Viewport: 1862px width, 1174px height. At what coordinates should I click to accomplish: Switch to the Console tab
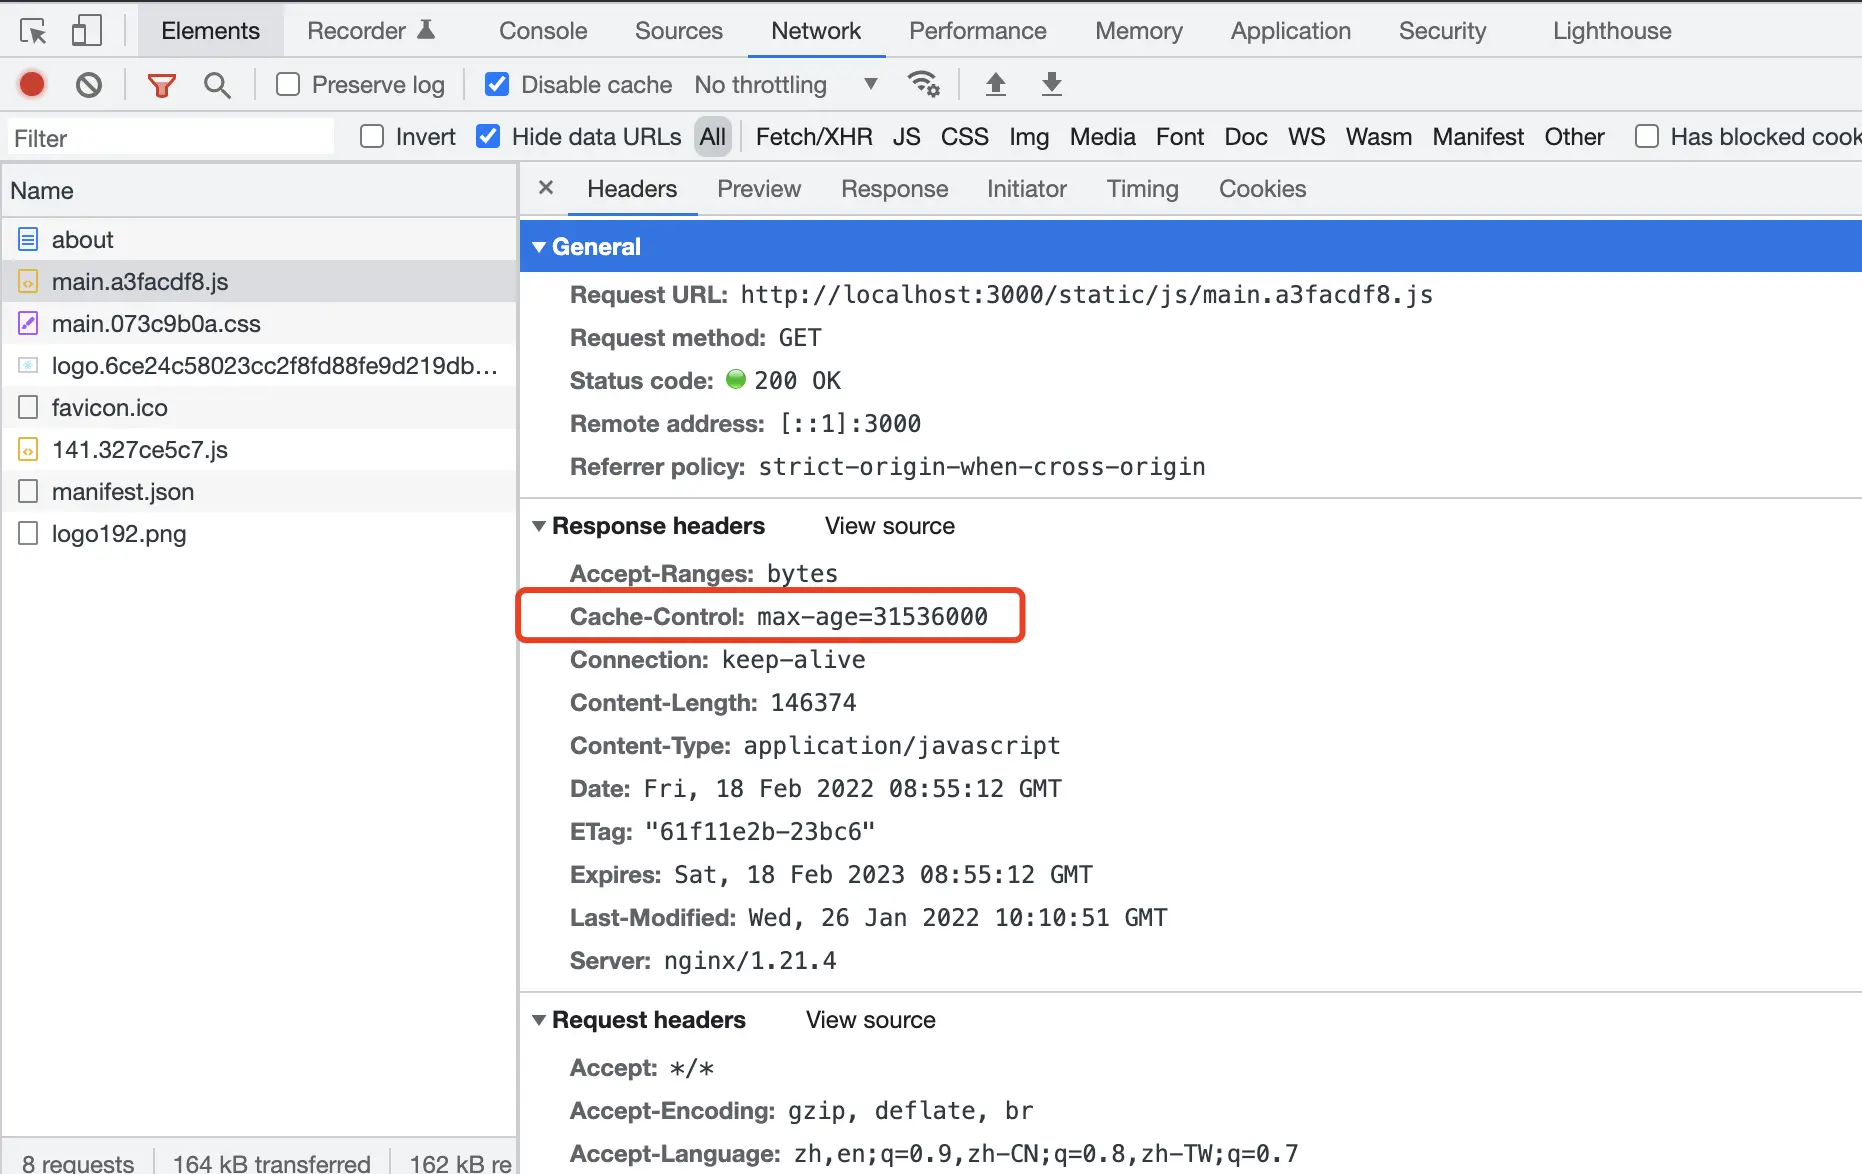543,31
